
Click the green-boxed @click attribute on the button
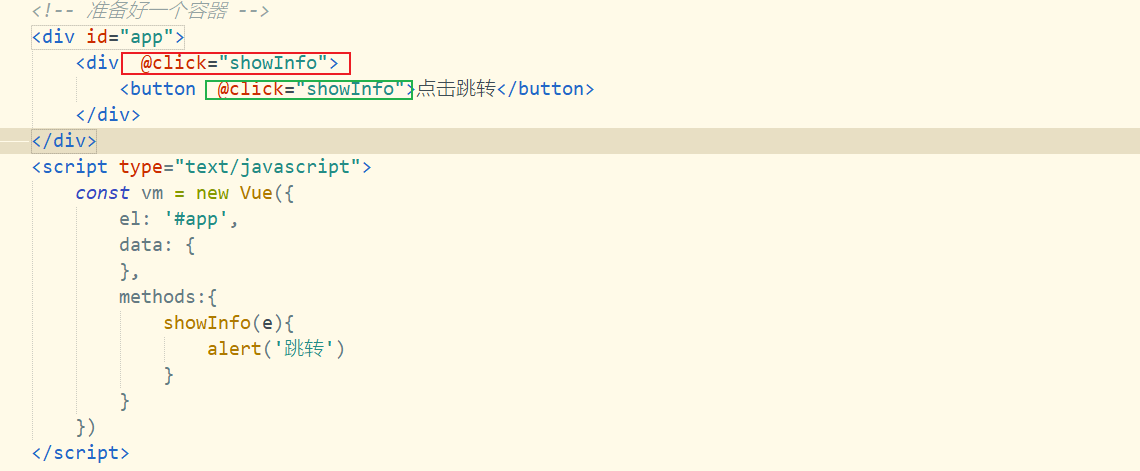(309, 89)
